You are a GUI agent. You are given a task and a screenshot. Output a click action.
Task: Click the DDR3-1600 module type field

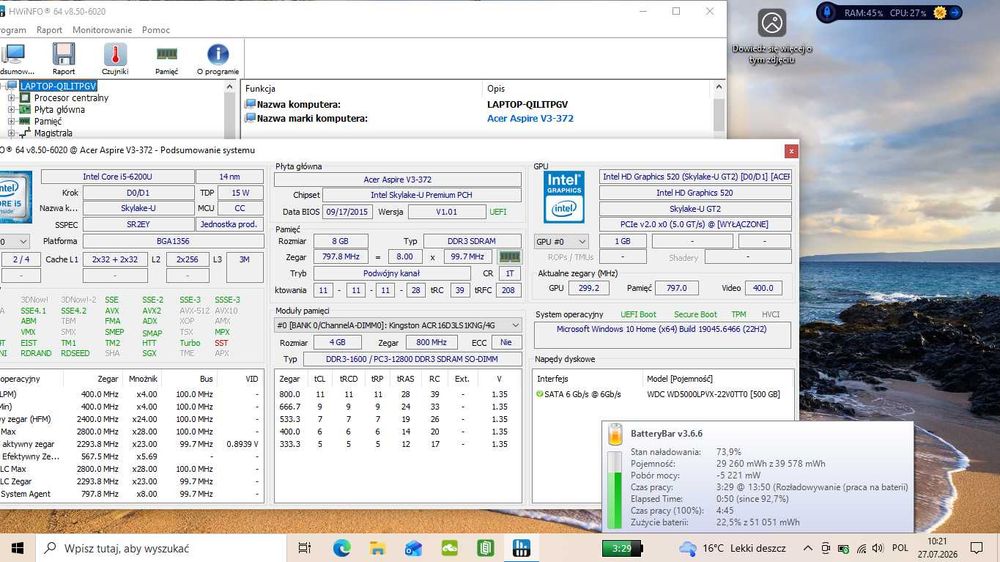click(412, 359)
